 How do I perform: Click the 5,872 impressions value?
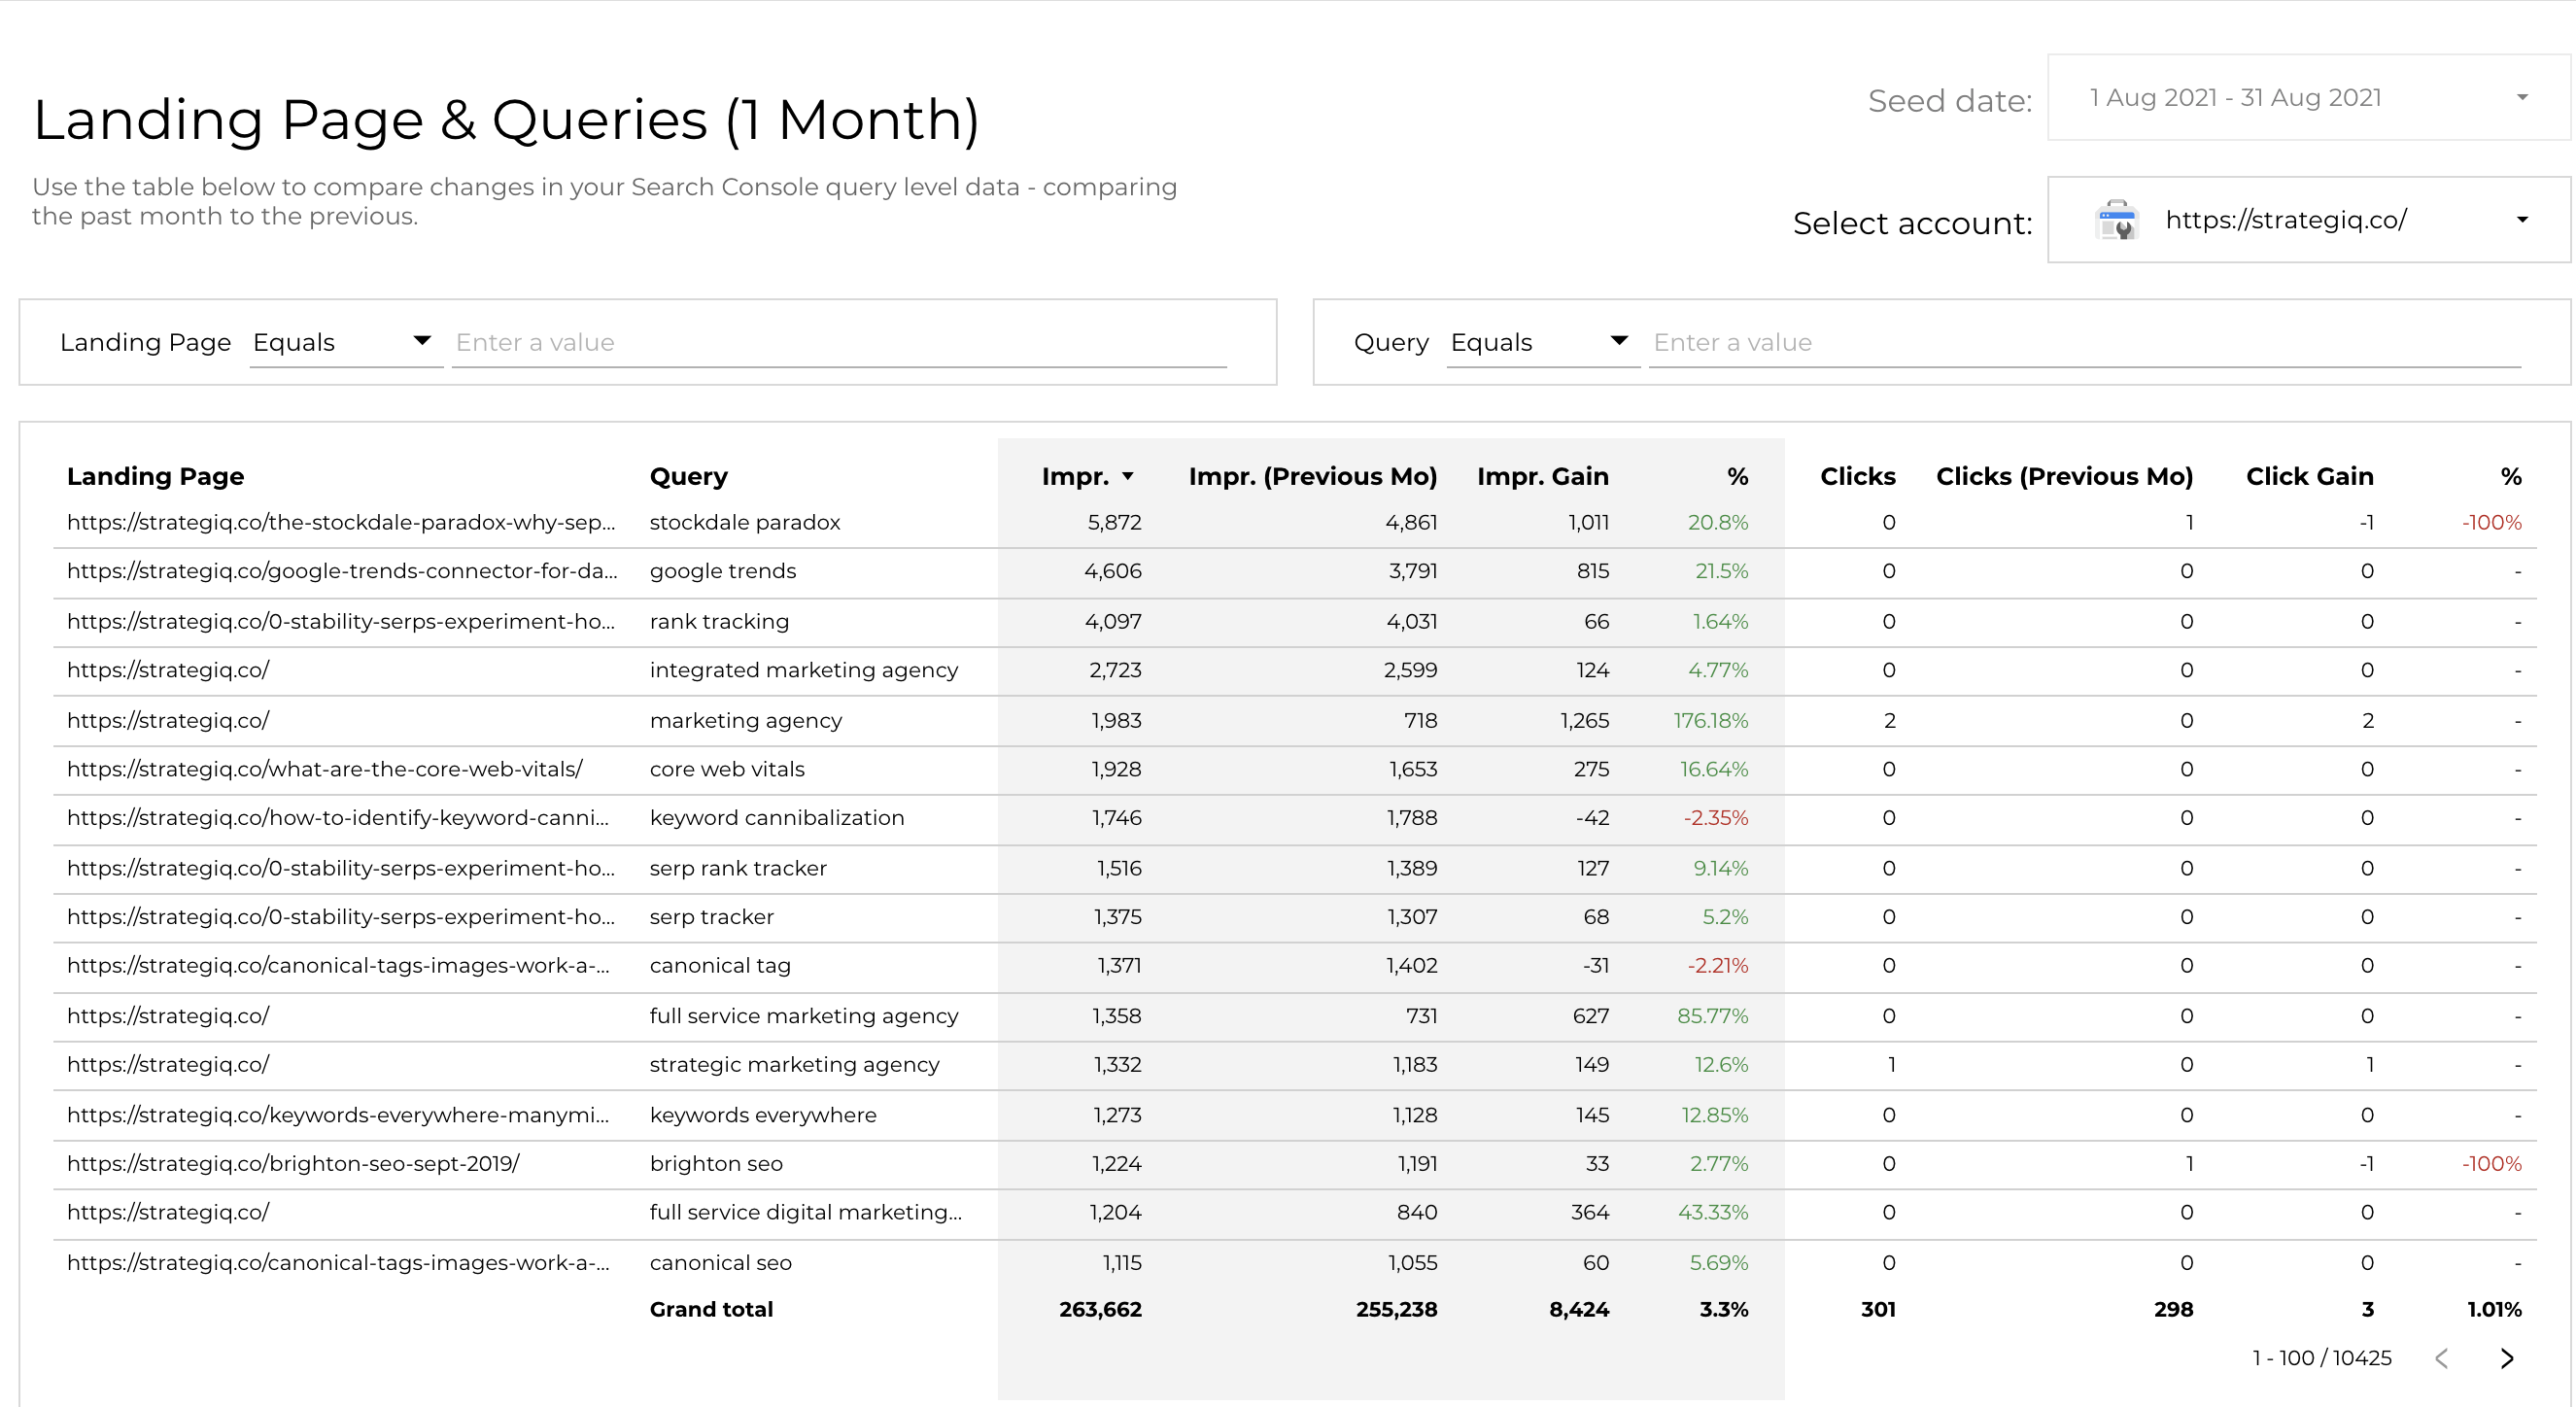click(x=1114, y=522)
